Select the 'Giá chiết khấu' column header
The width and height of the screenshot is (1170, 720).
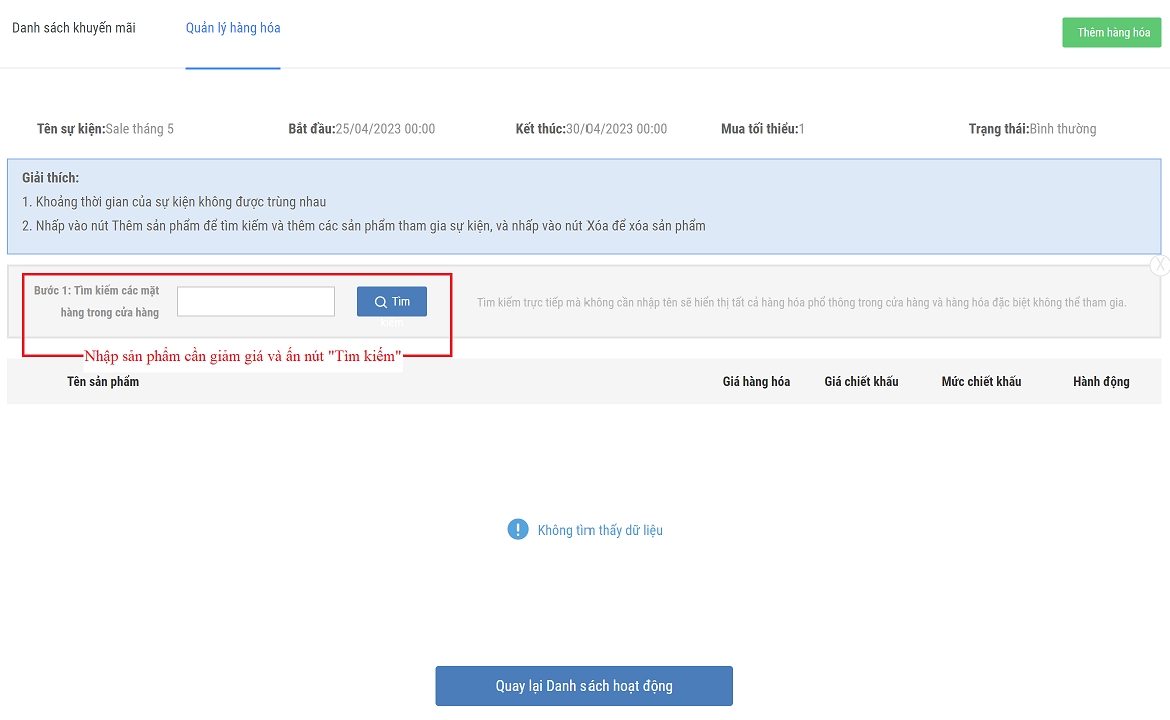[x=861, y=382]
